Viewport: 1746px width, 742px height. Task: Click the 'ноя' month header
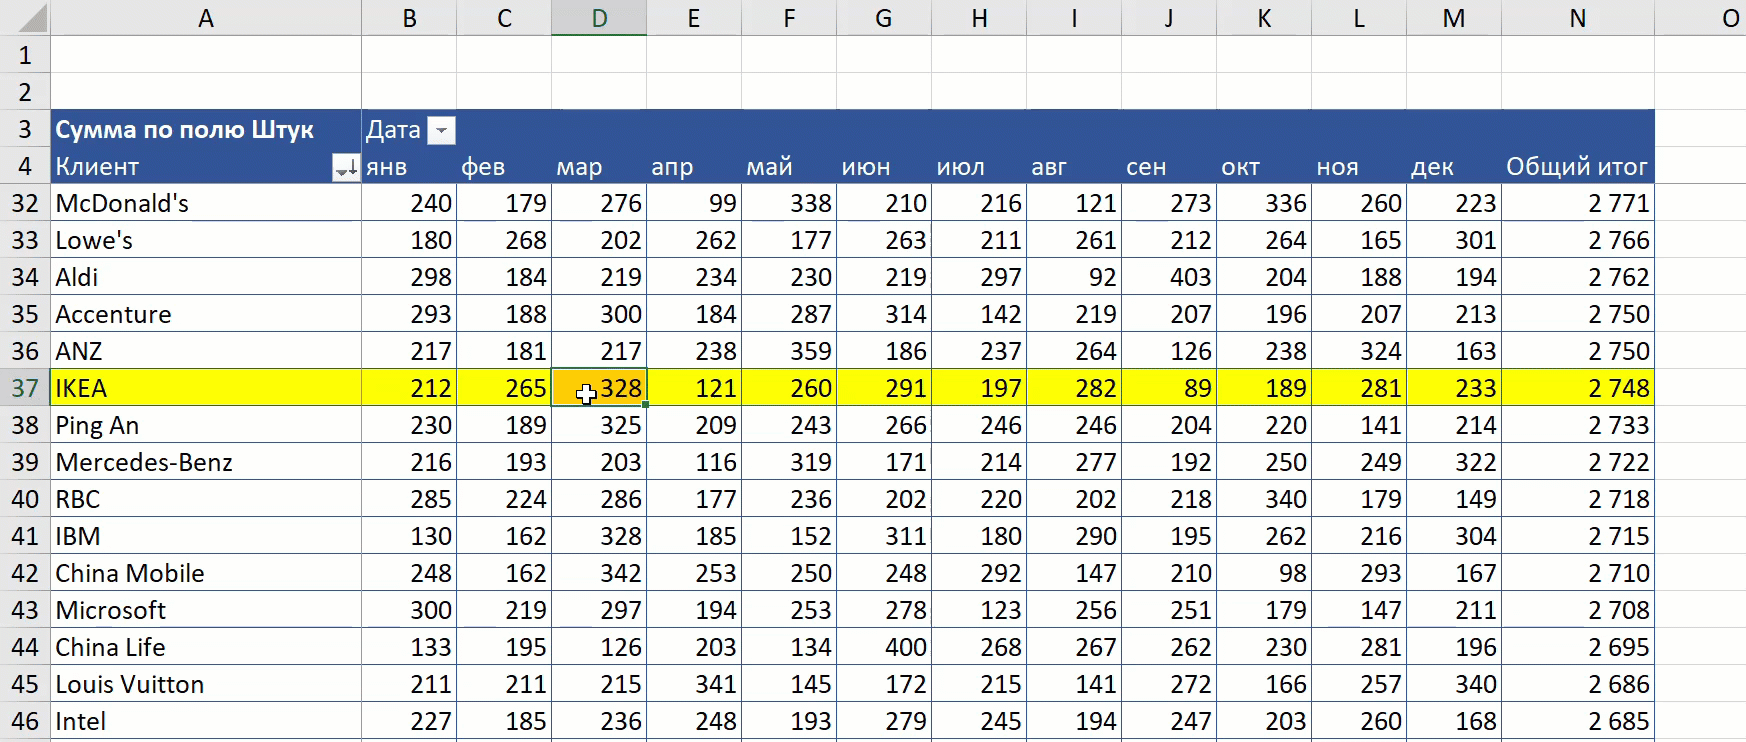pos(1359,166)
